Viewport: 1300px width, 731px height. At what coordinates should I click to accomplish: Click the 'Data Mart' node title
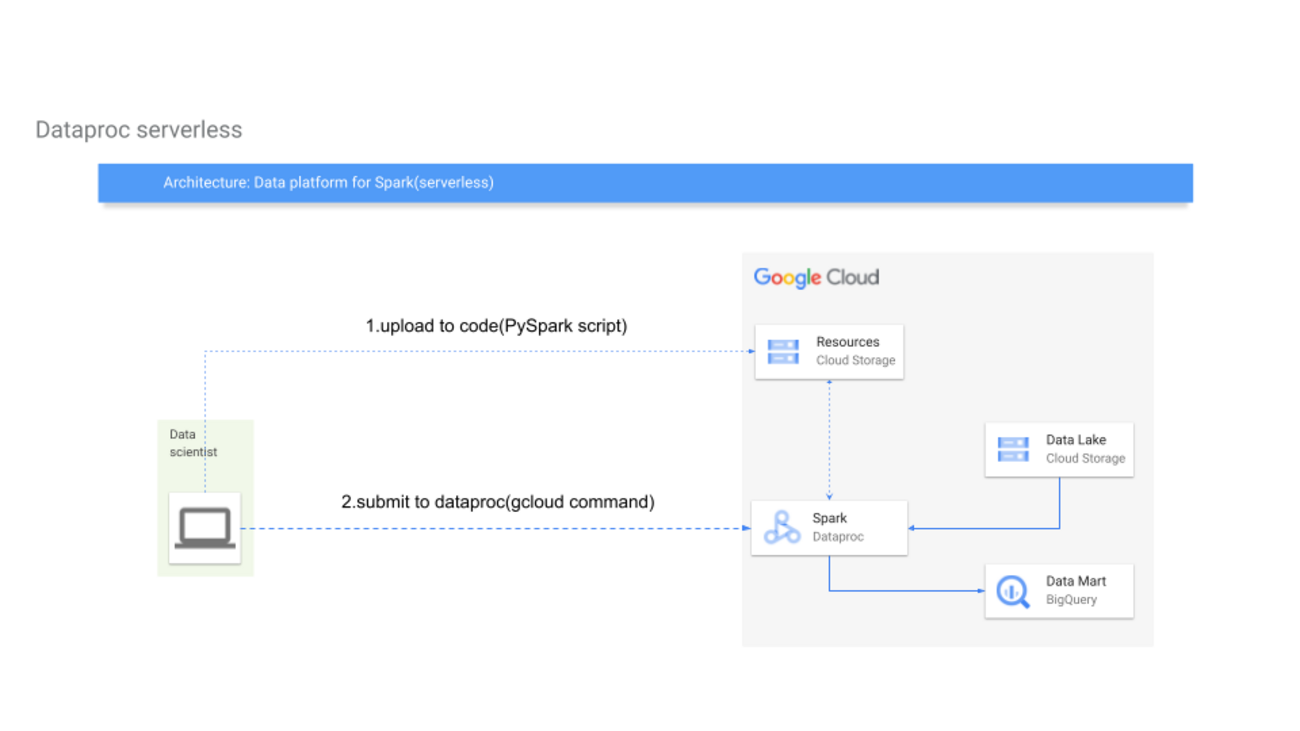tap(1076, 581)
